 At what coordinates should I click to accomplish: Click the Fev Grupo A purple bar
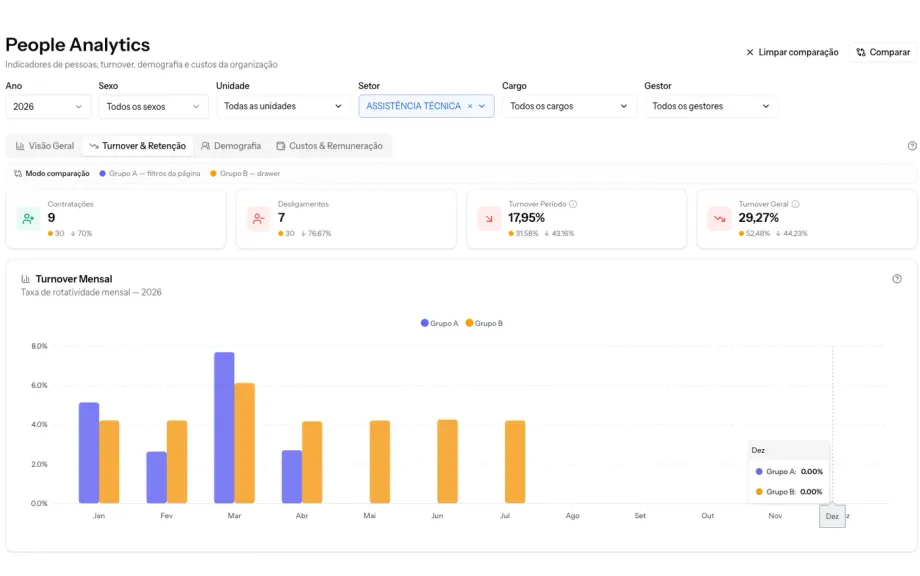point(157,477)
